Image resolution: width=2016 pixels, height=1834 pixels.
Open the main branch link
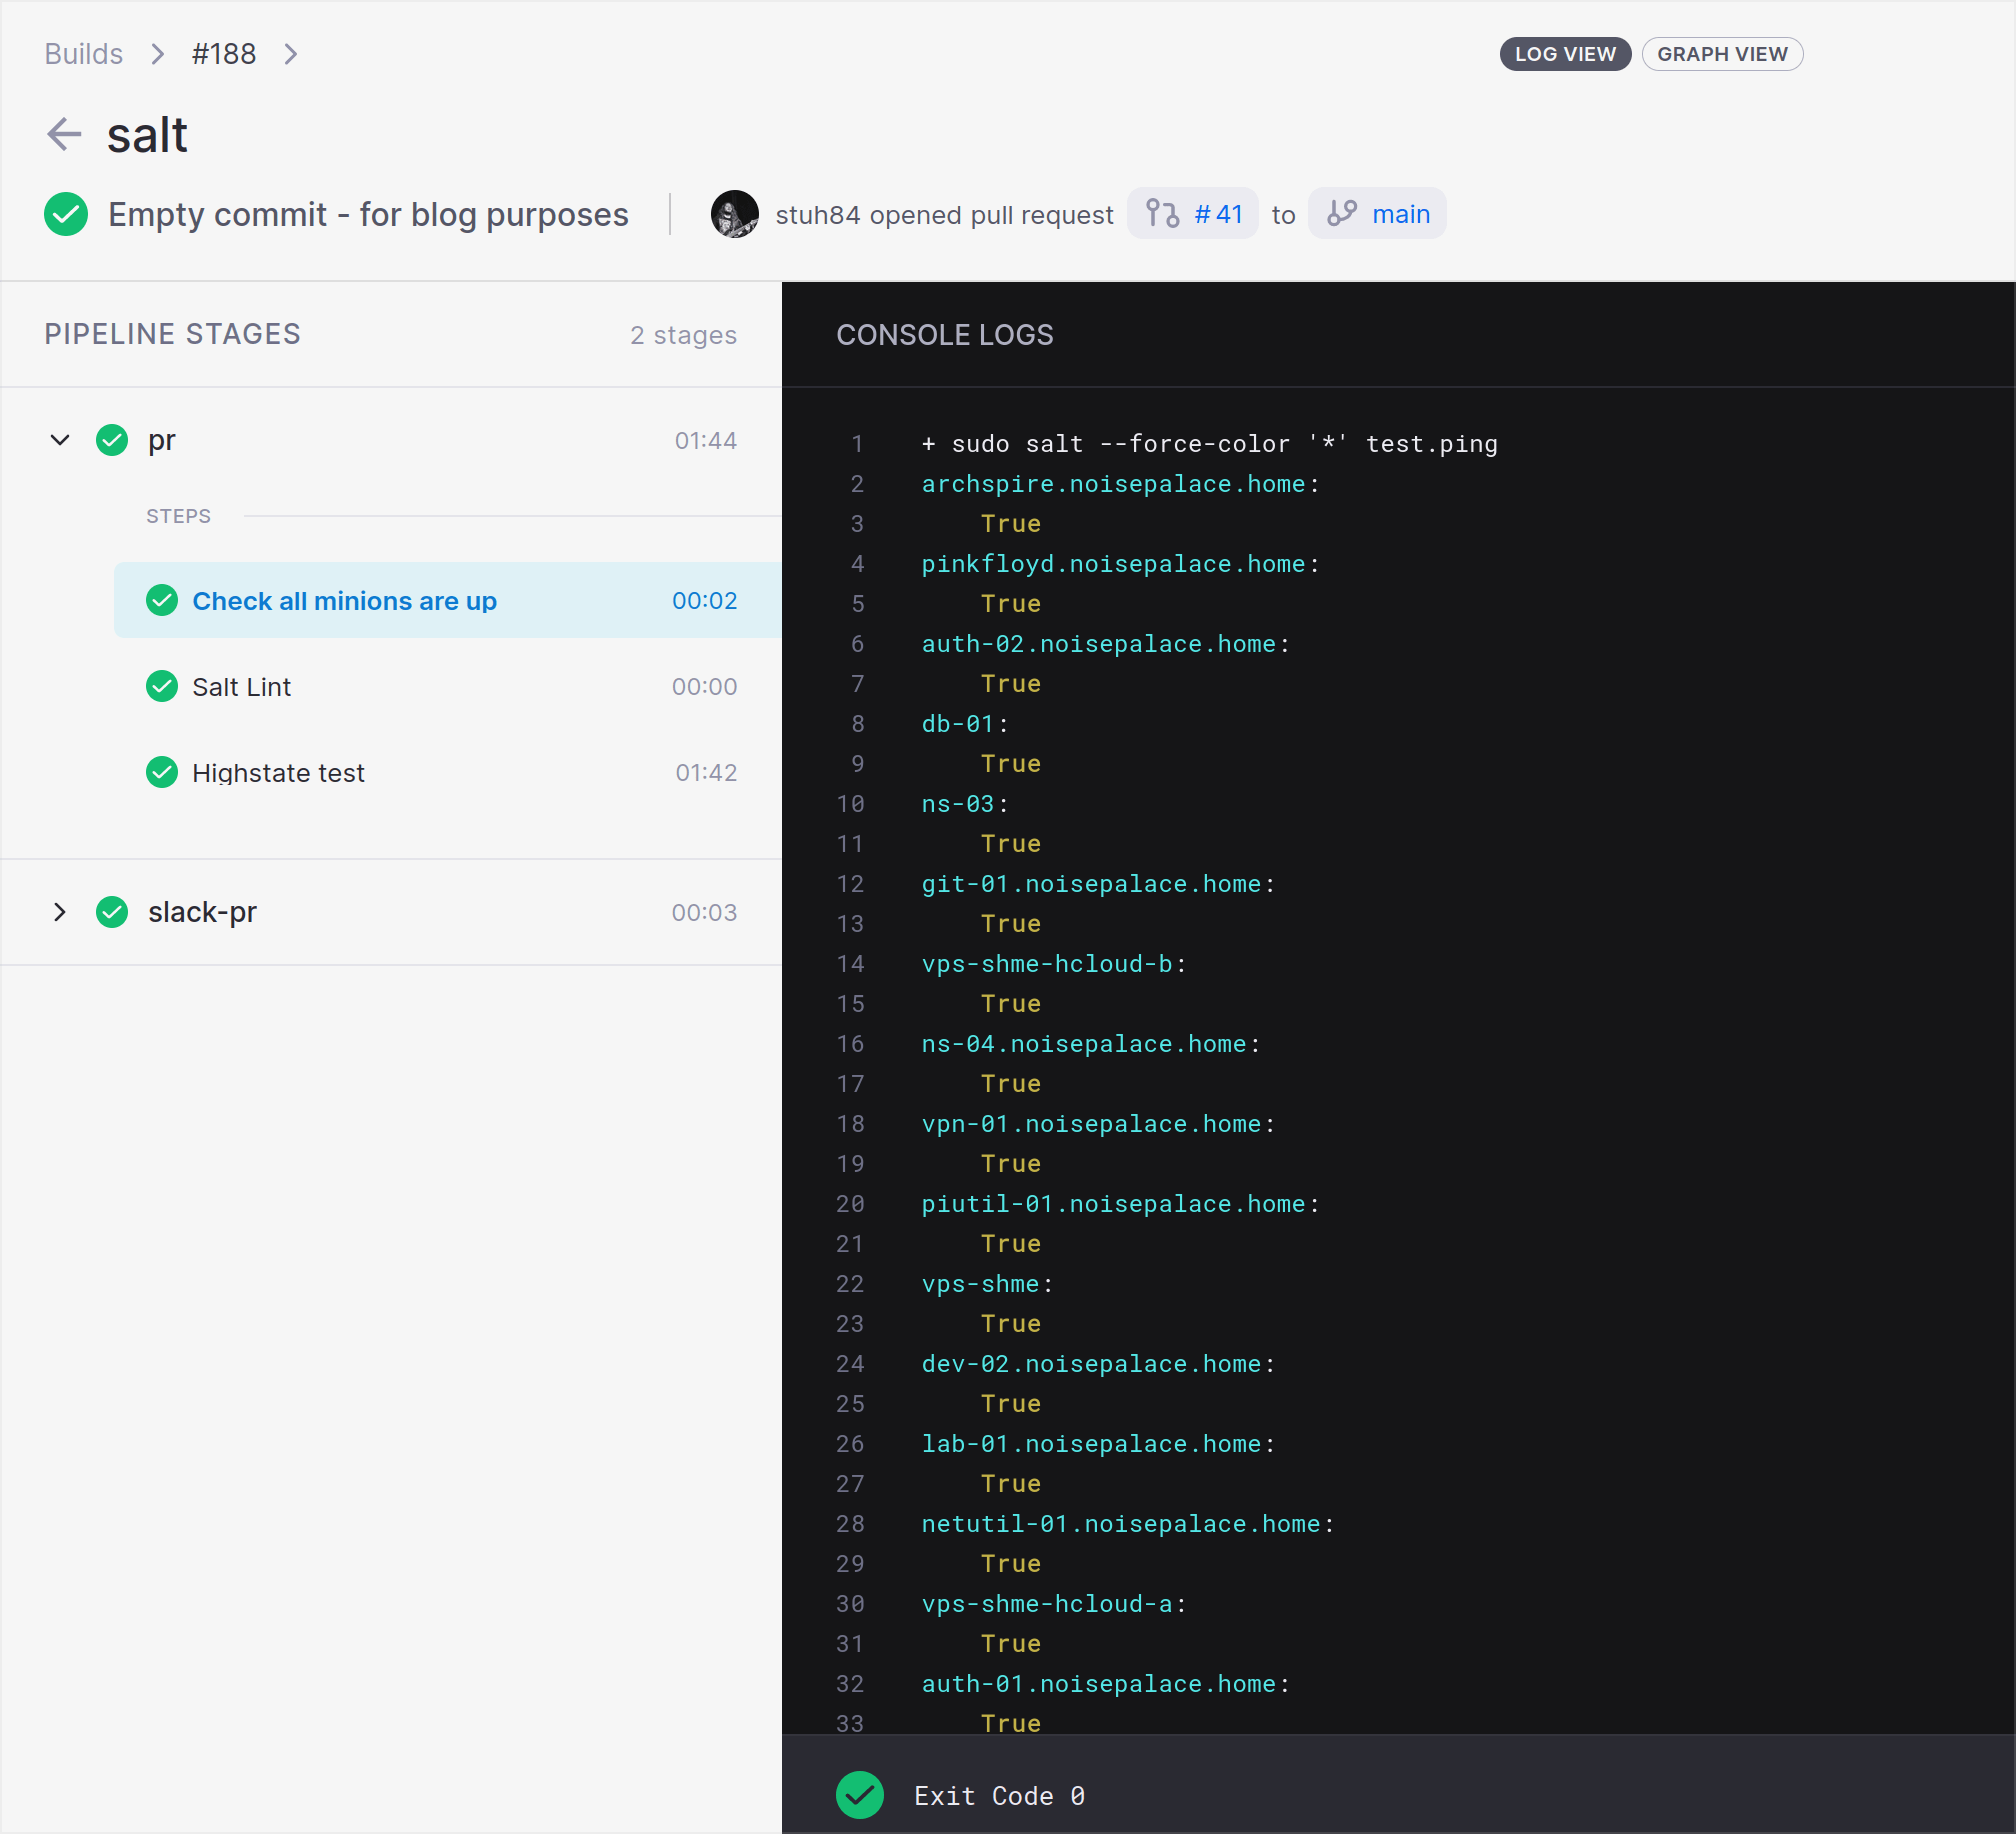(1400, 214)
